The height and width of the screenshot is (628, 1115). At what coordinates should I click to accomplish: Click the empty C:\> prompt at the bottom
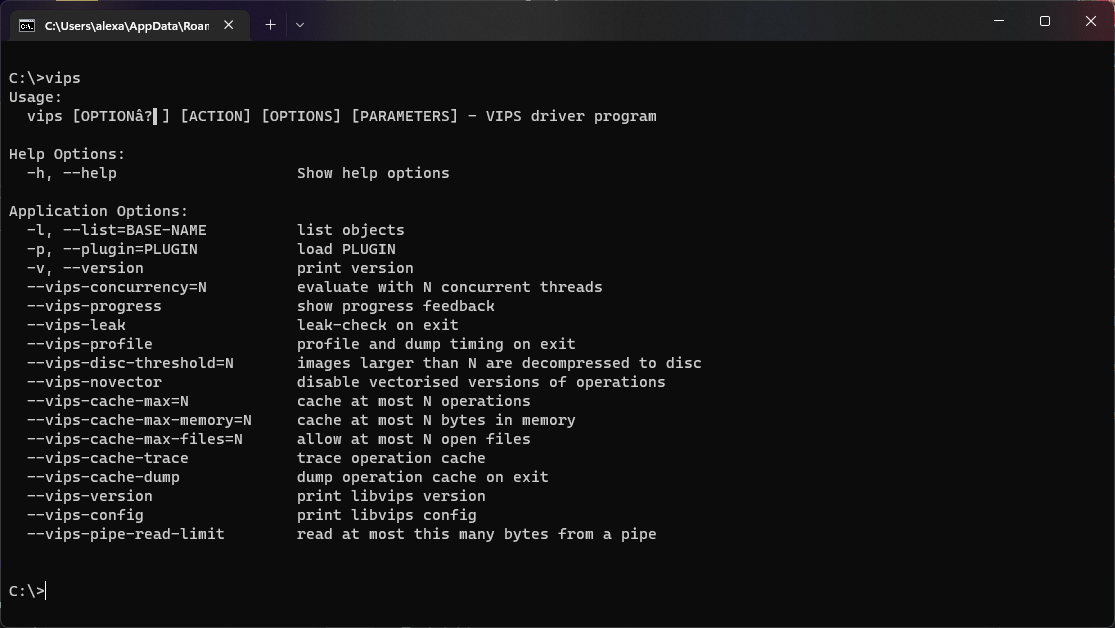click(x=27, y=591)
